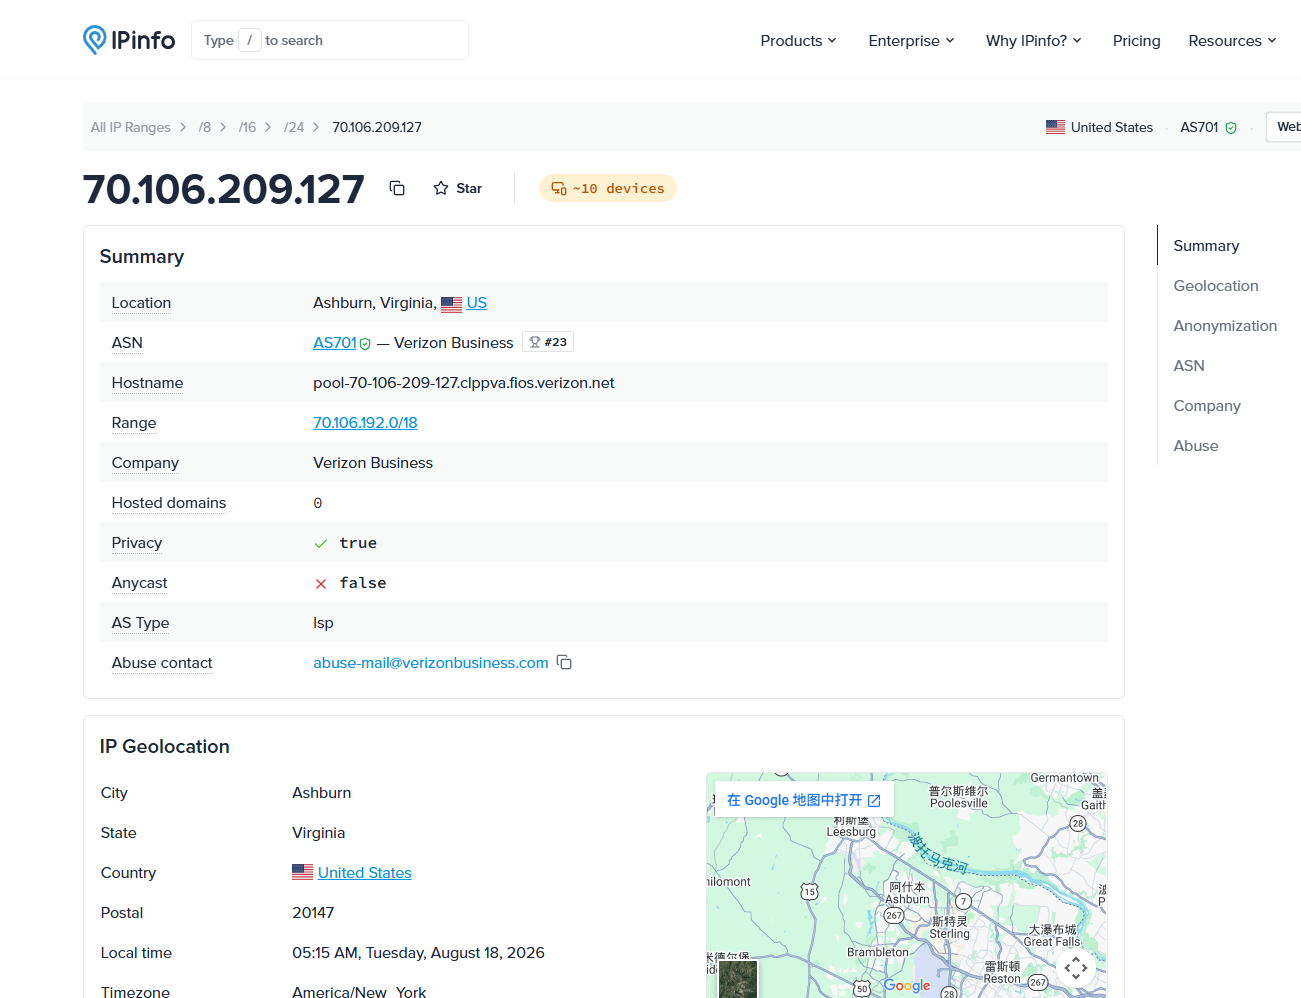Jump to Summary section in sidebar
Image resolution: width=1301 pixels, height=998 pixels.
1206,246
